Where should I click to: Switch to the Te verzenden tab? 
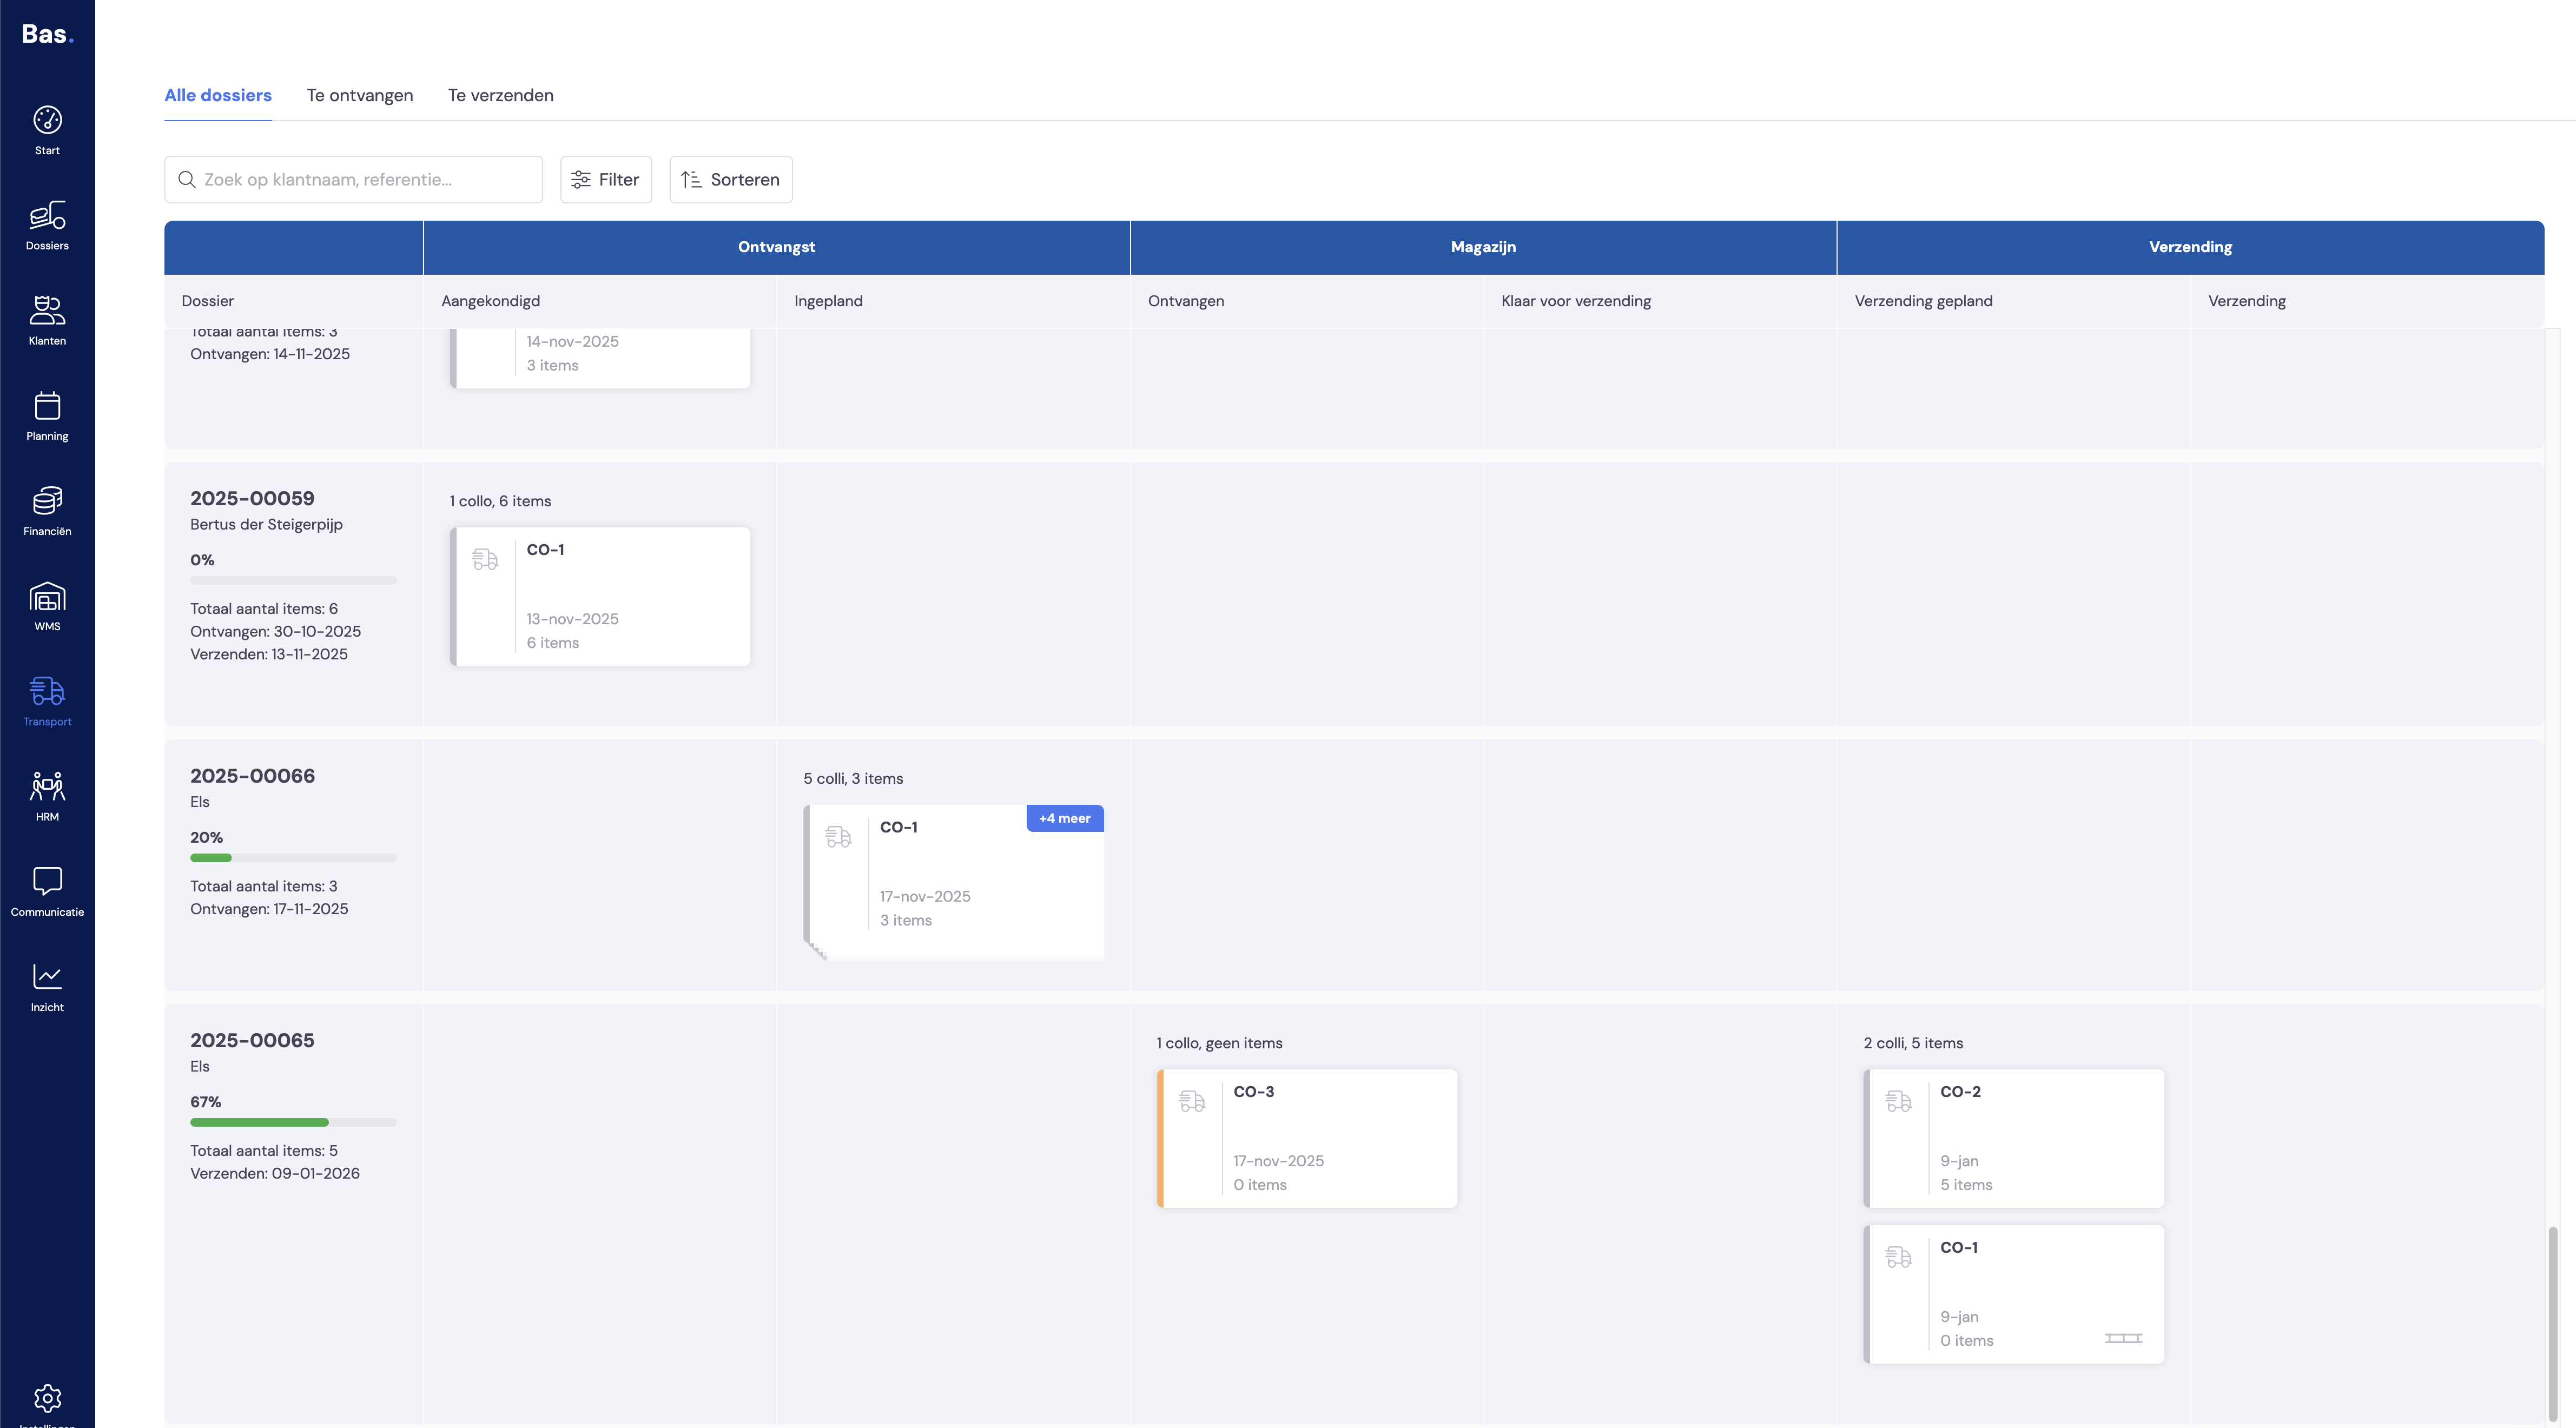coord(501,95)
